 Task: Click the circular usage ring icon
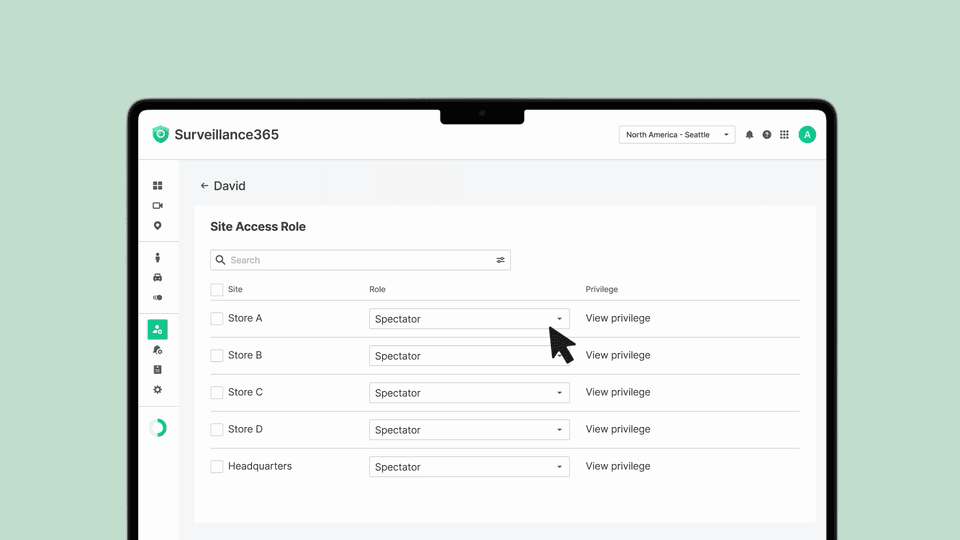tap(157, 427)
